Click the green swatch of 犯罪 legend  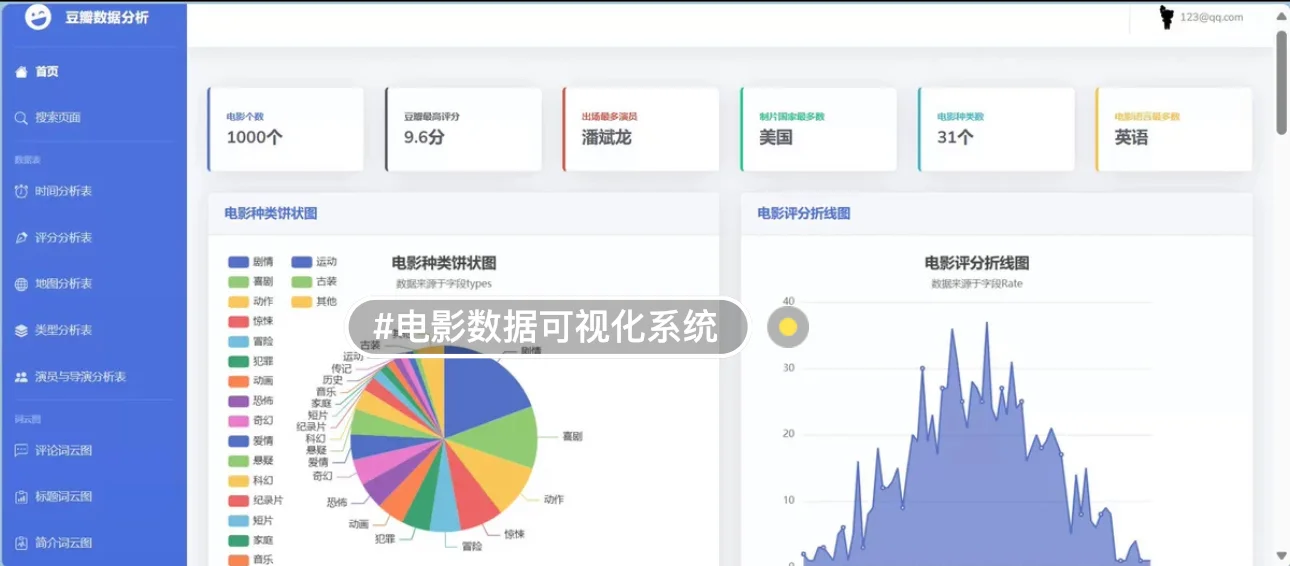(238, 362)
